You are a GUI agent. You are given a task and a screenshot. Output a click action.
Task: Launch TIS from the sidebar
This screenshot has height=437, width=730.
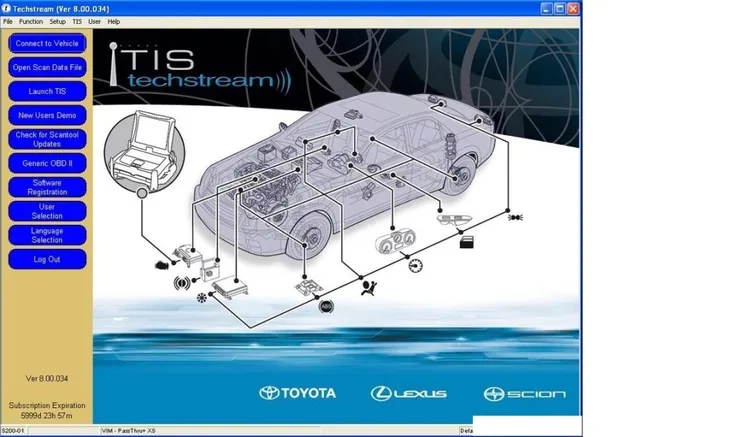tap(47, 91)
